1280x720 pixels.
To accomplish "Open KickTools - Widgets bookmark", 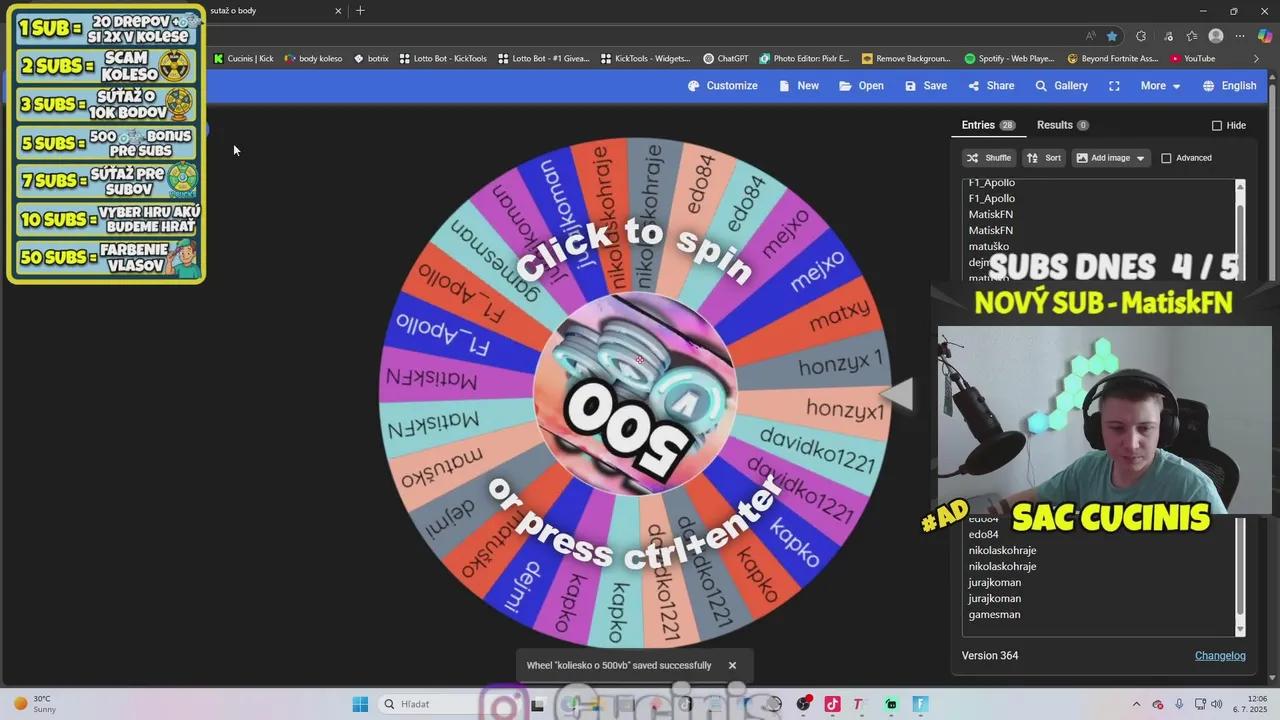I will point(645,59).
